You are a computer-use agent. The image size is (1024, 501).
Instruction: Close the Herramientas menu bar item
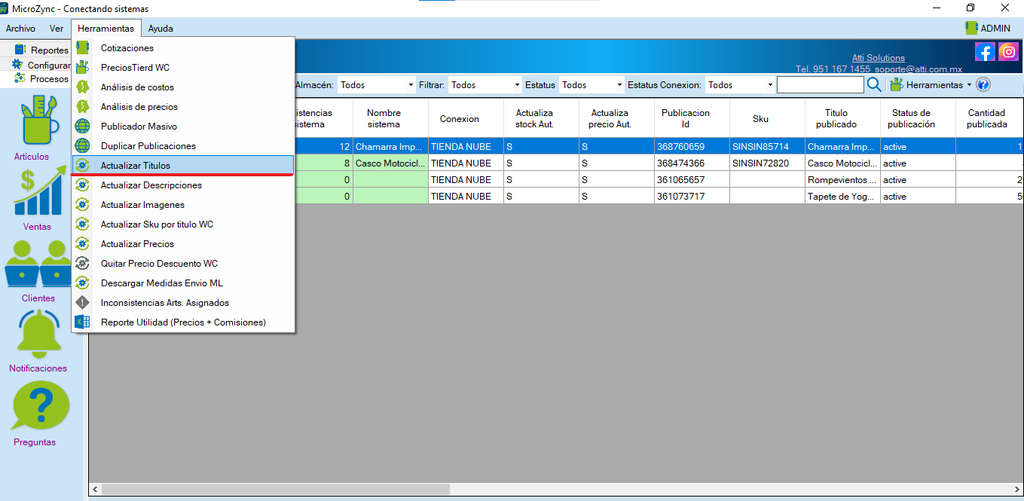point(106,28)
